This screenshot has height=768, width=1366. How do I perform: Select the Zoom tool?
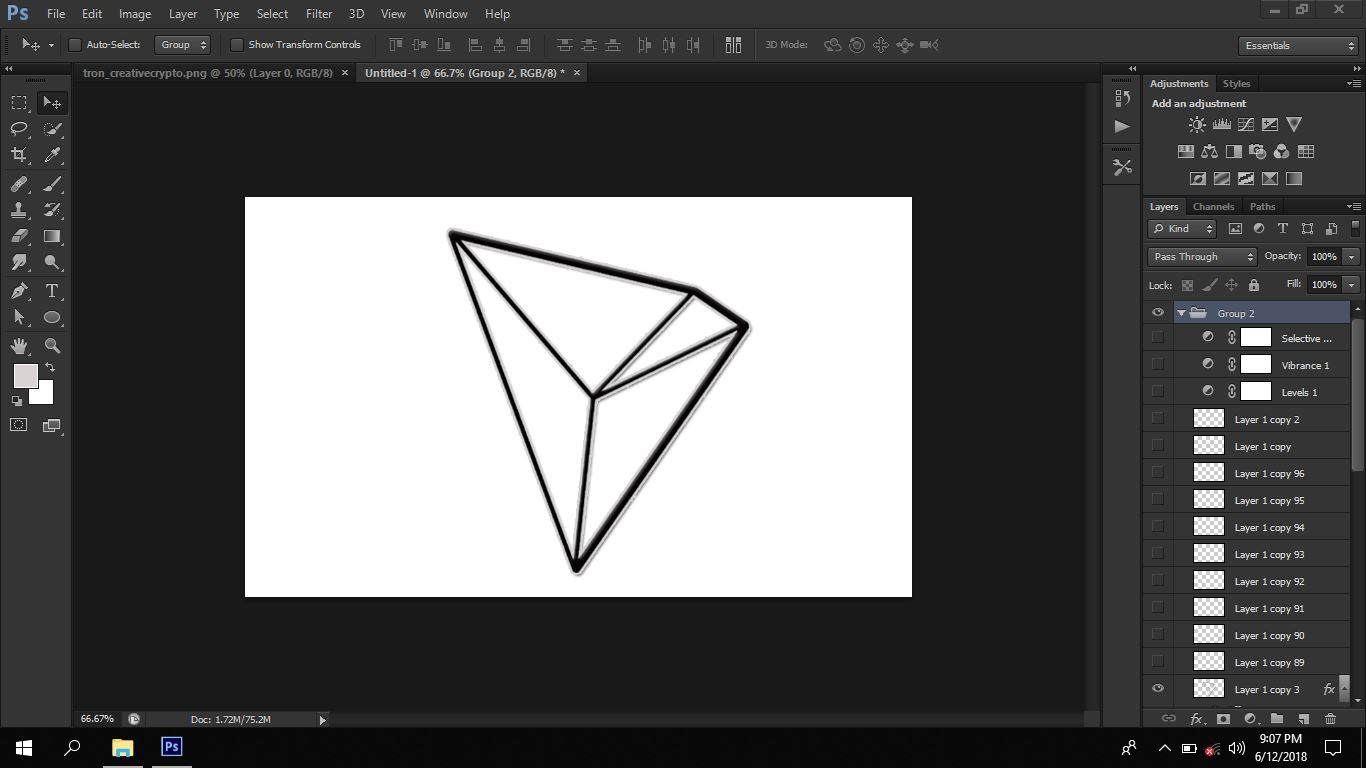coord(52,346)
